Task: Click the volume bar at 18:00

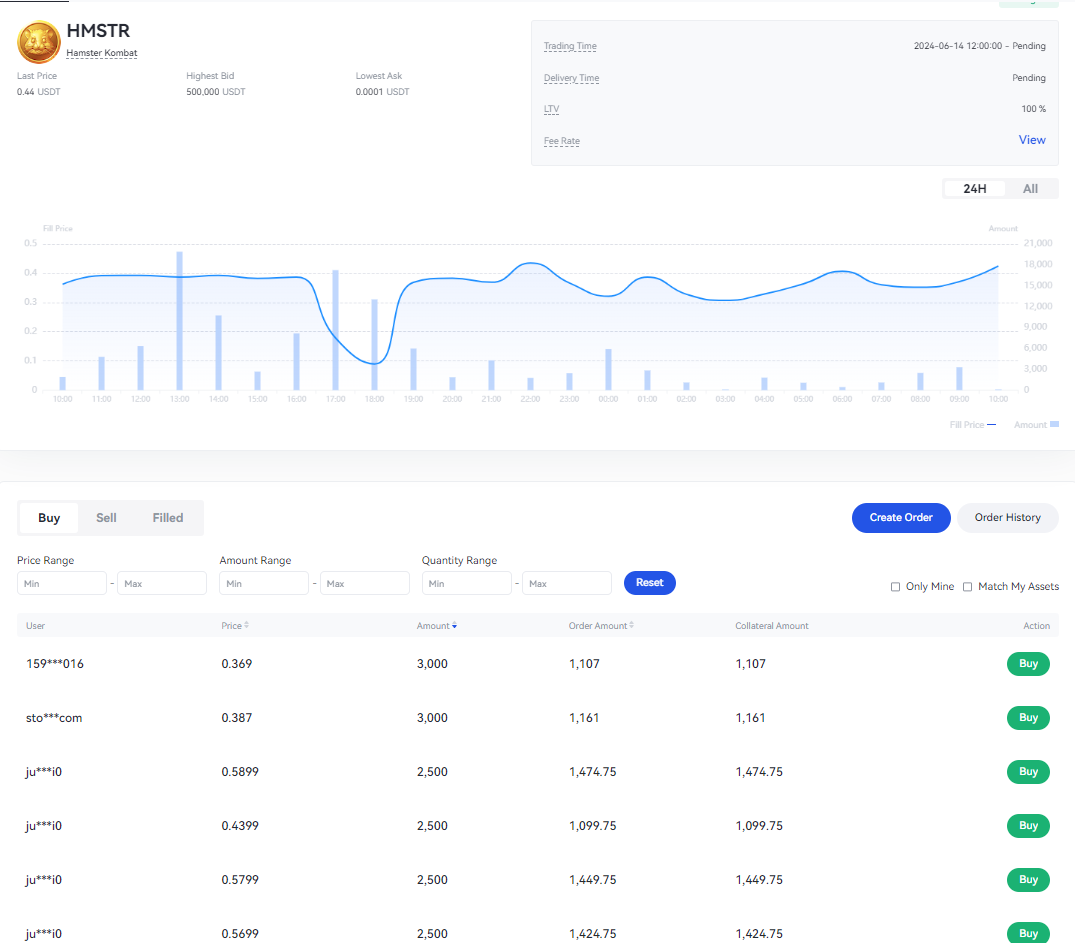Action: pos(374,345)
